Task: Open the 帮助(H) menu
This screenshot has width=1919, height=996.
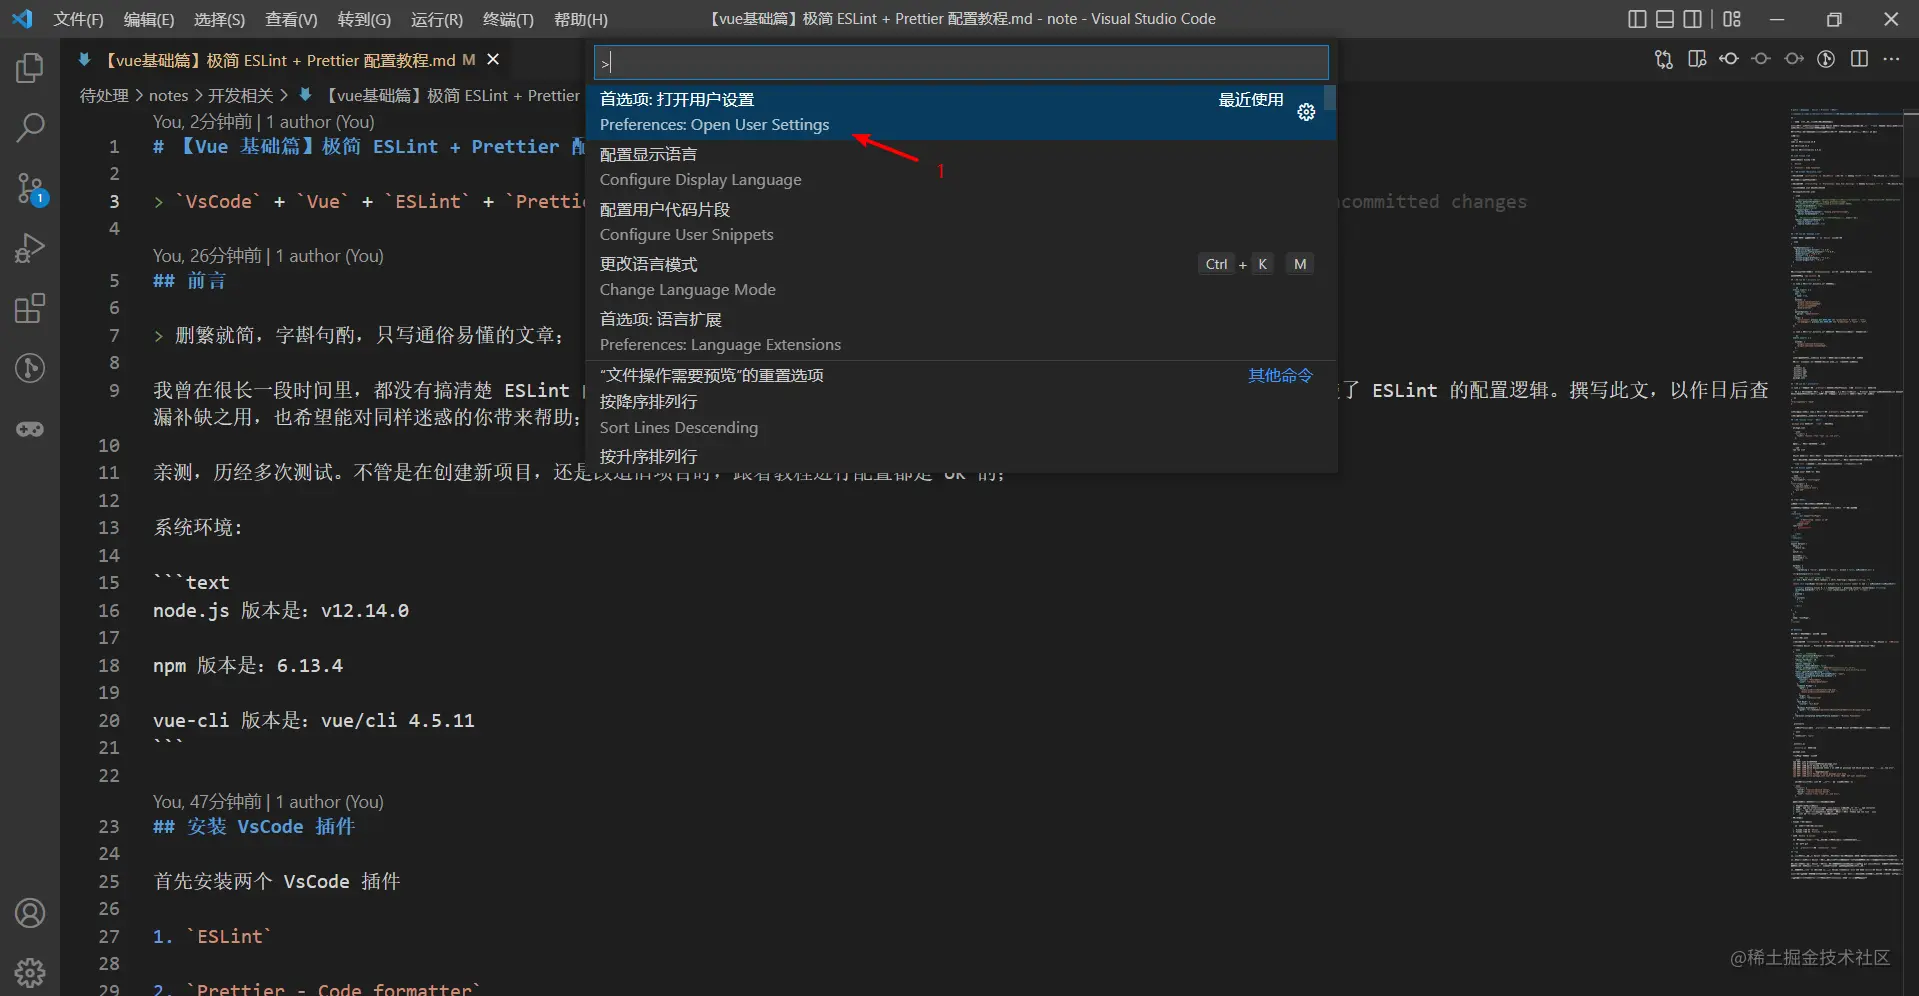Action: tap(581, 19)
